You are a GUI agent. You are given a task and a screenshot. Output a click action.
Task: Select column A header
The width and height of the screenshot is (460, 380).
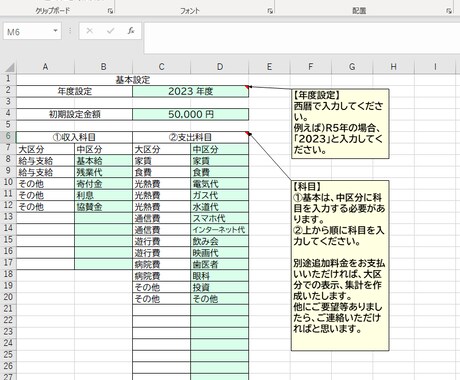click(45, 67)
